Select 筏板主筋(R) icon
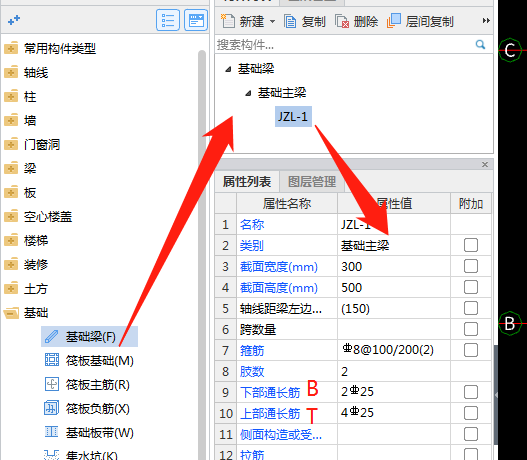Image resolution: width=527 pixels, height=460 pixels. pos(52,384)
